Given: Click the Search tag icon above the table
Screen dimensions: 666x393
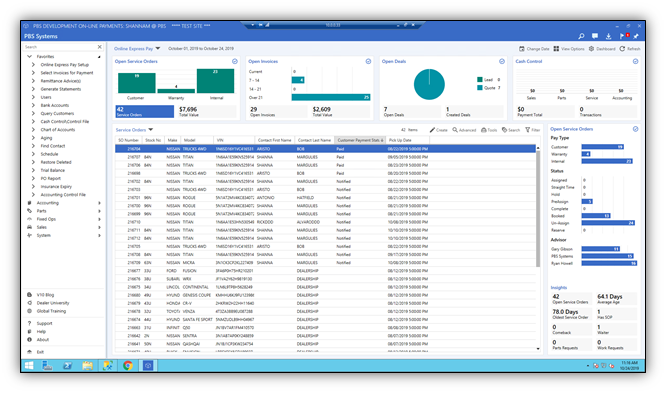Looking at the screenshot, I should click(x=505, y=130).
